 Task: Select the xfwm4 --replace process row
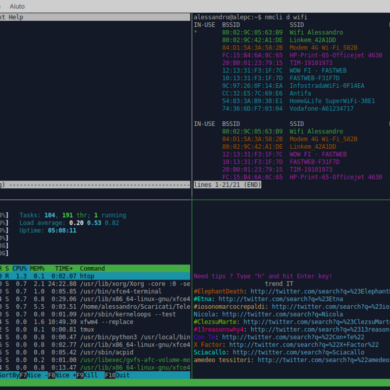(x=95, y=322)
